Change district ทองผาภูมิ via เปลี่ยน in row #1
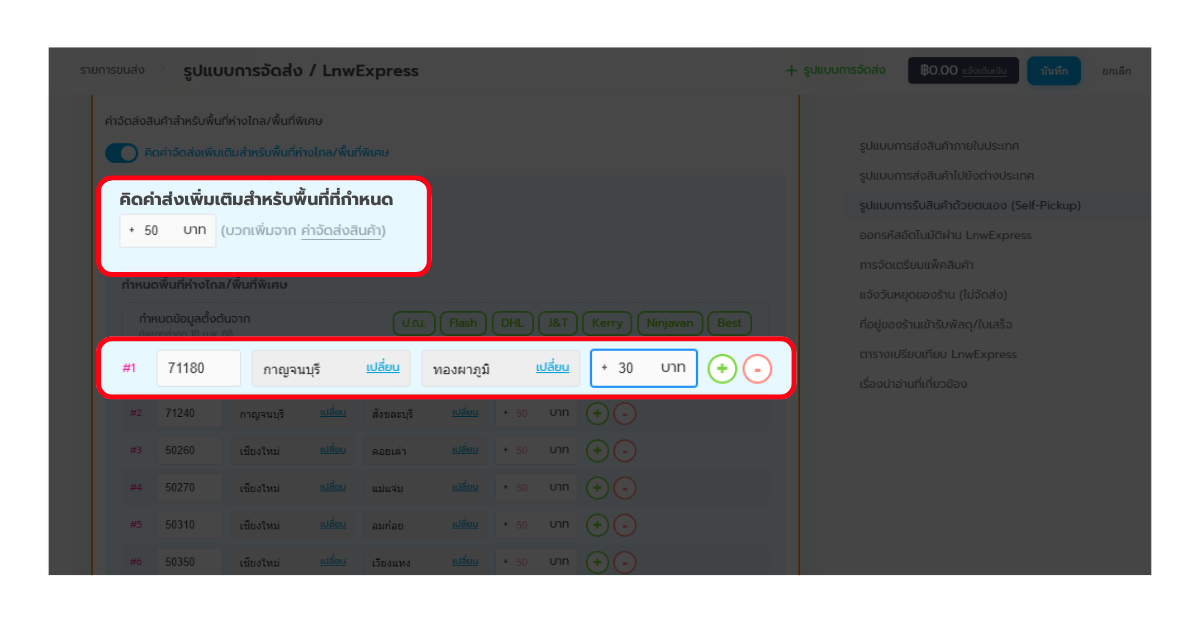Screen dimensions: 1200x628 click(552, 367)
